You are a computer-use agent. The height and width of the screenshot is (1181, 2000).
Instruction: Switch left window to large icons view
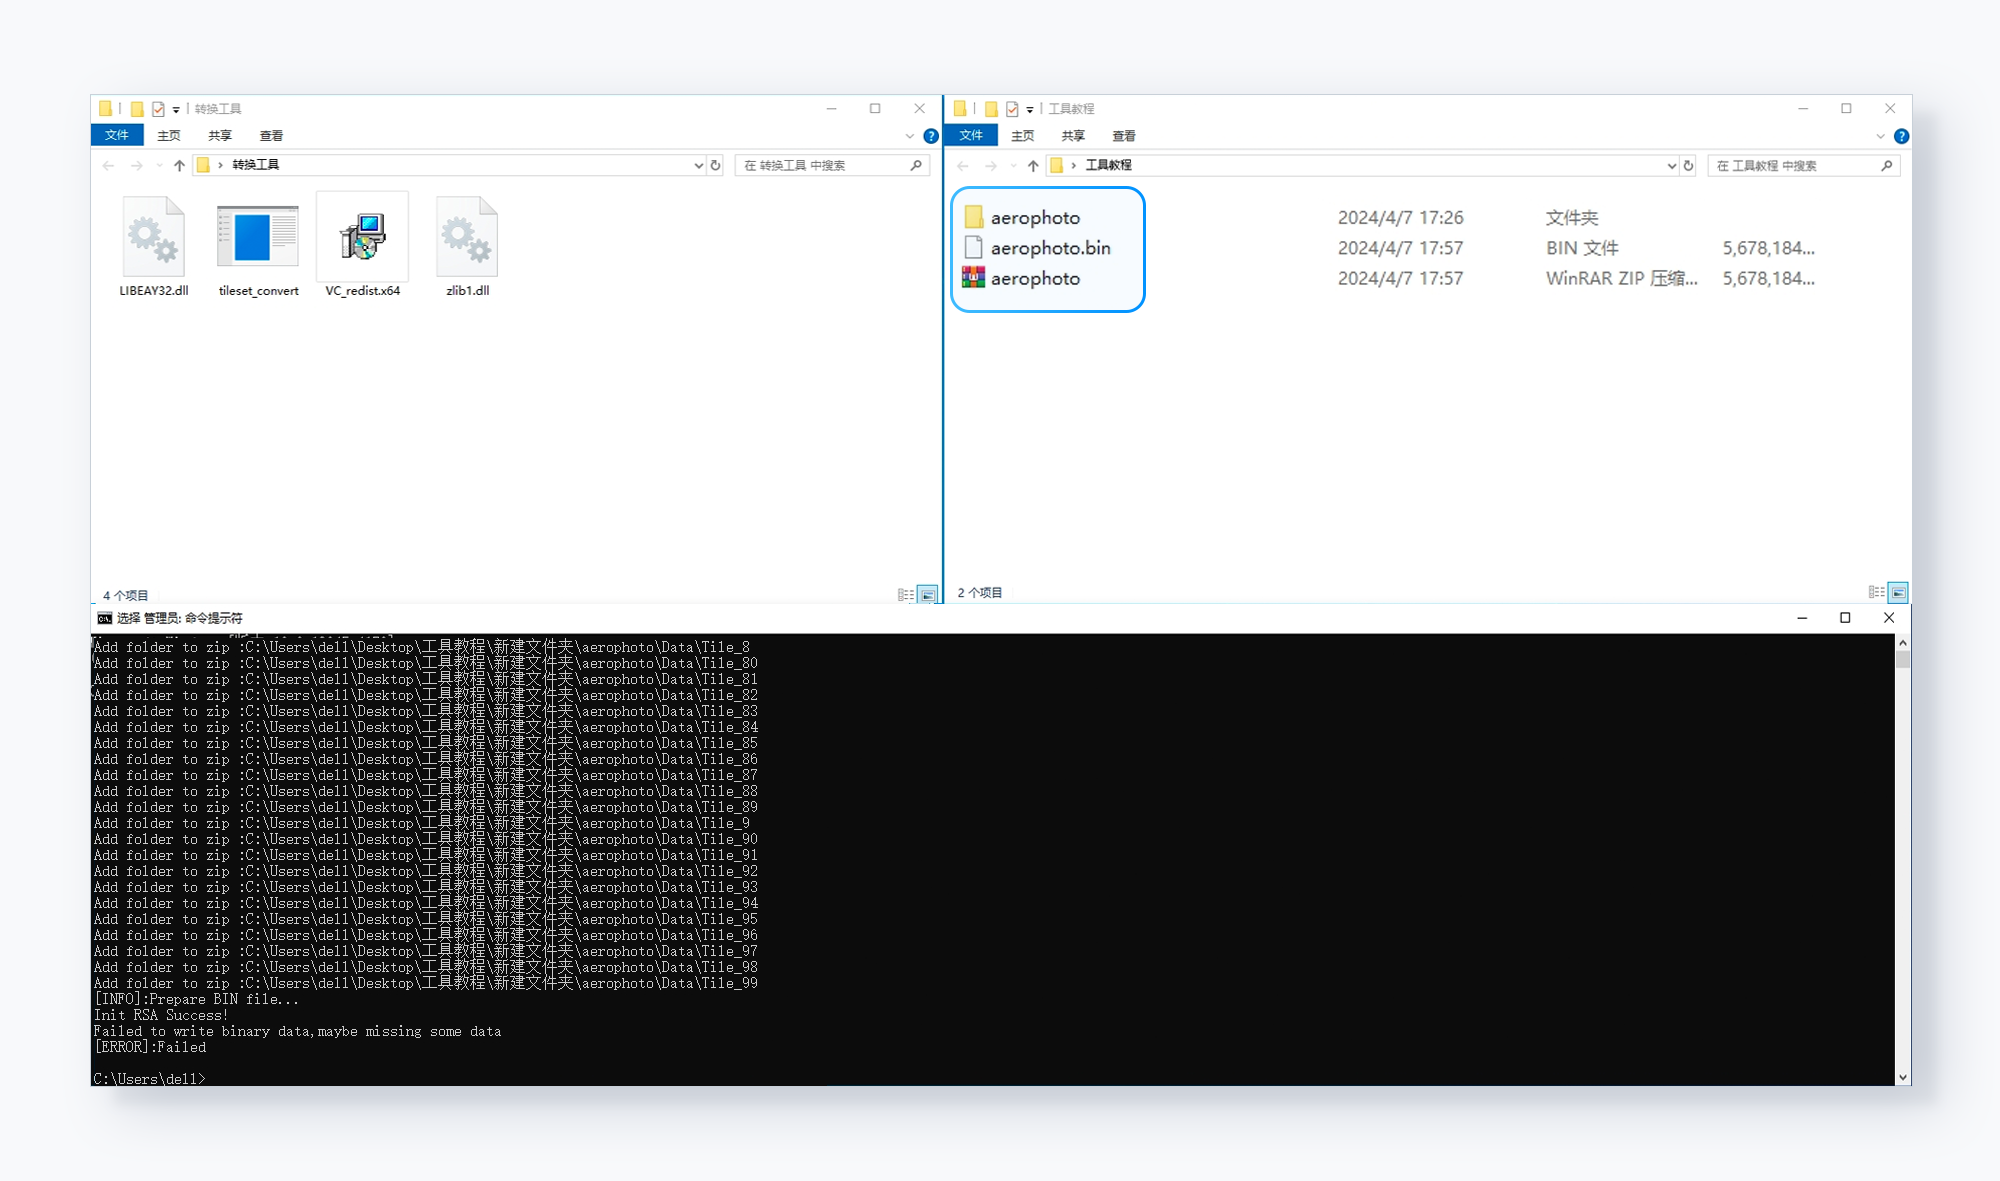[x=928, y=595]
